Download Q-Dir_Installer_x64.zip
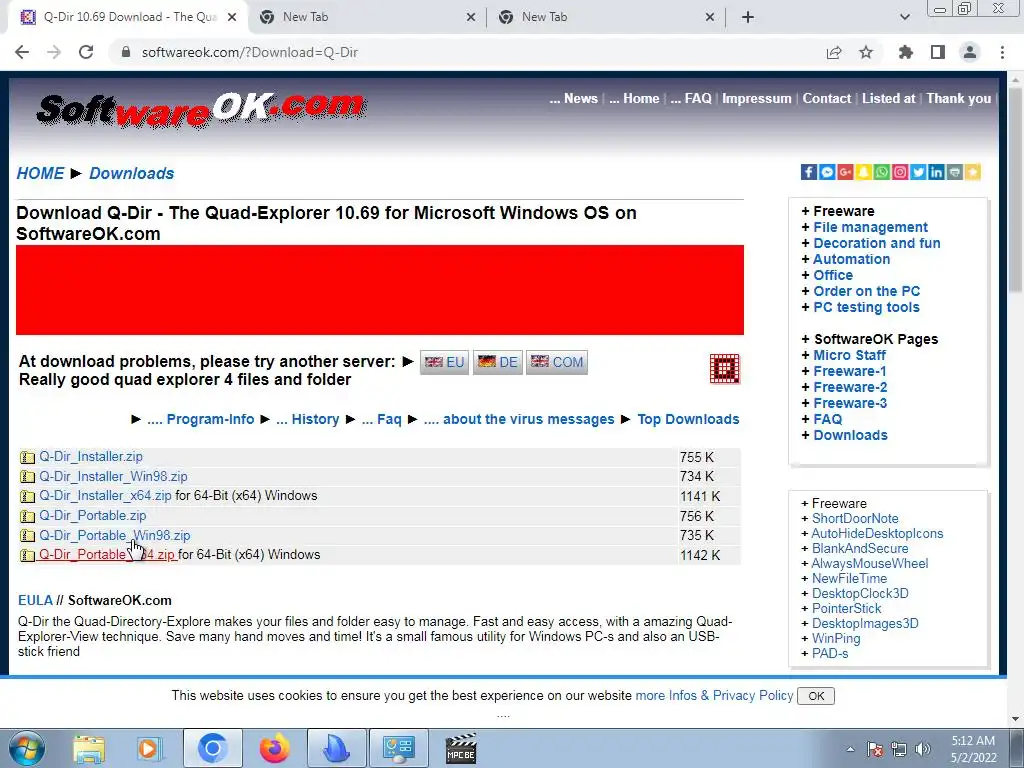Screen dimensions: 1024x768 105,496
